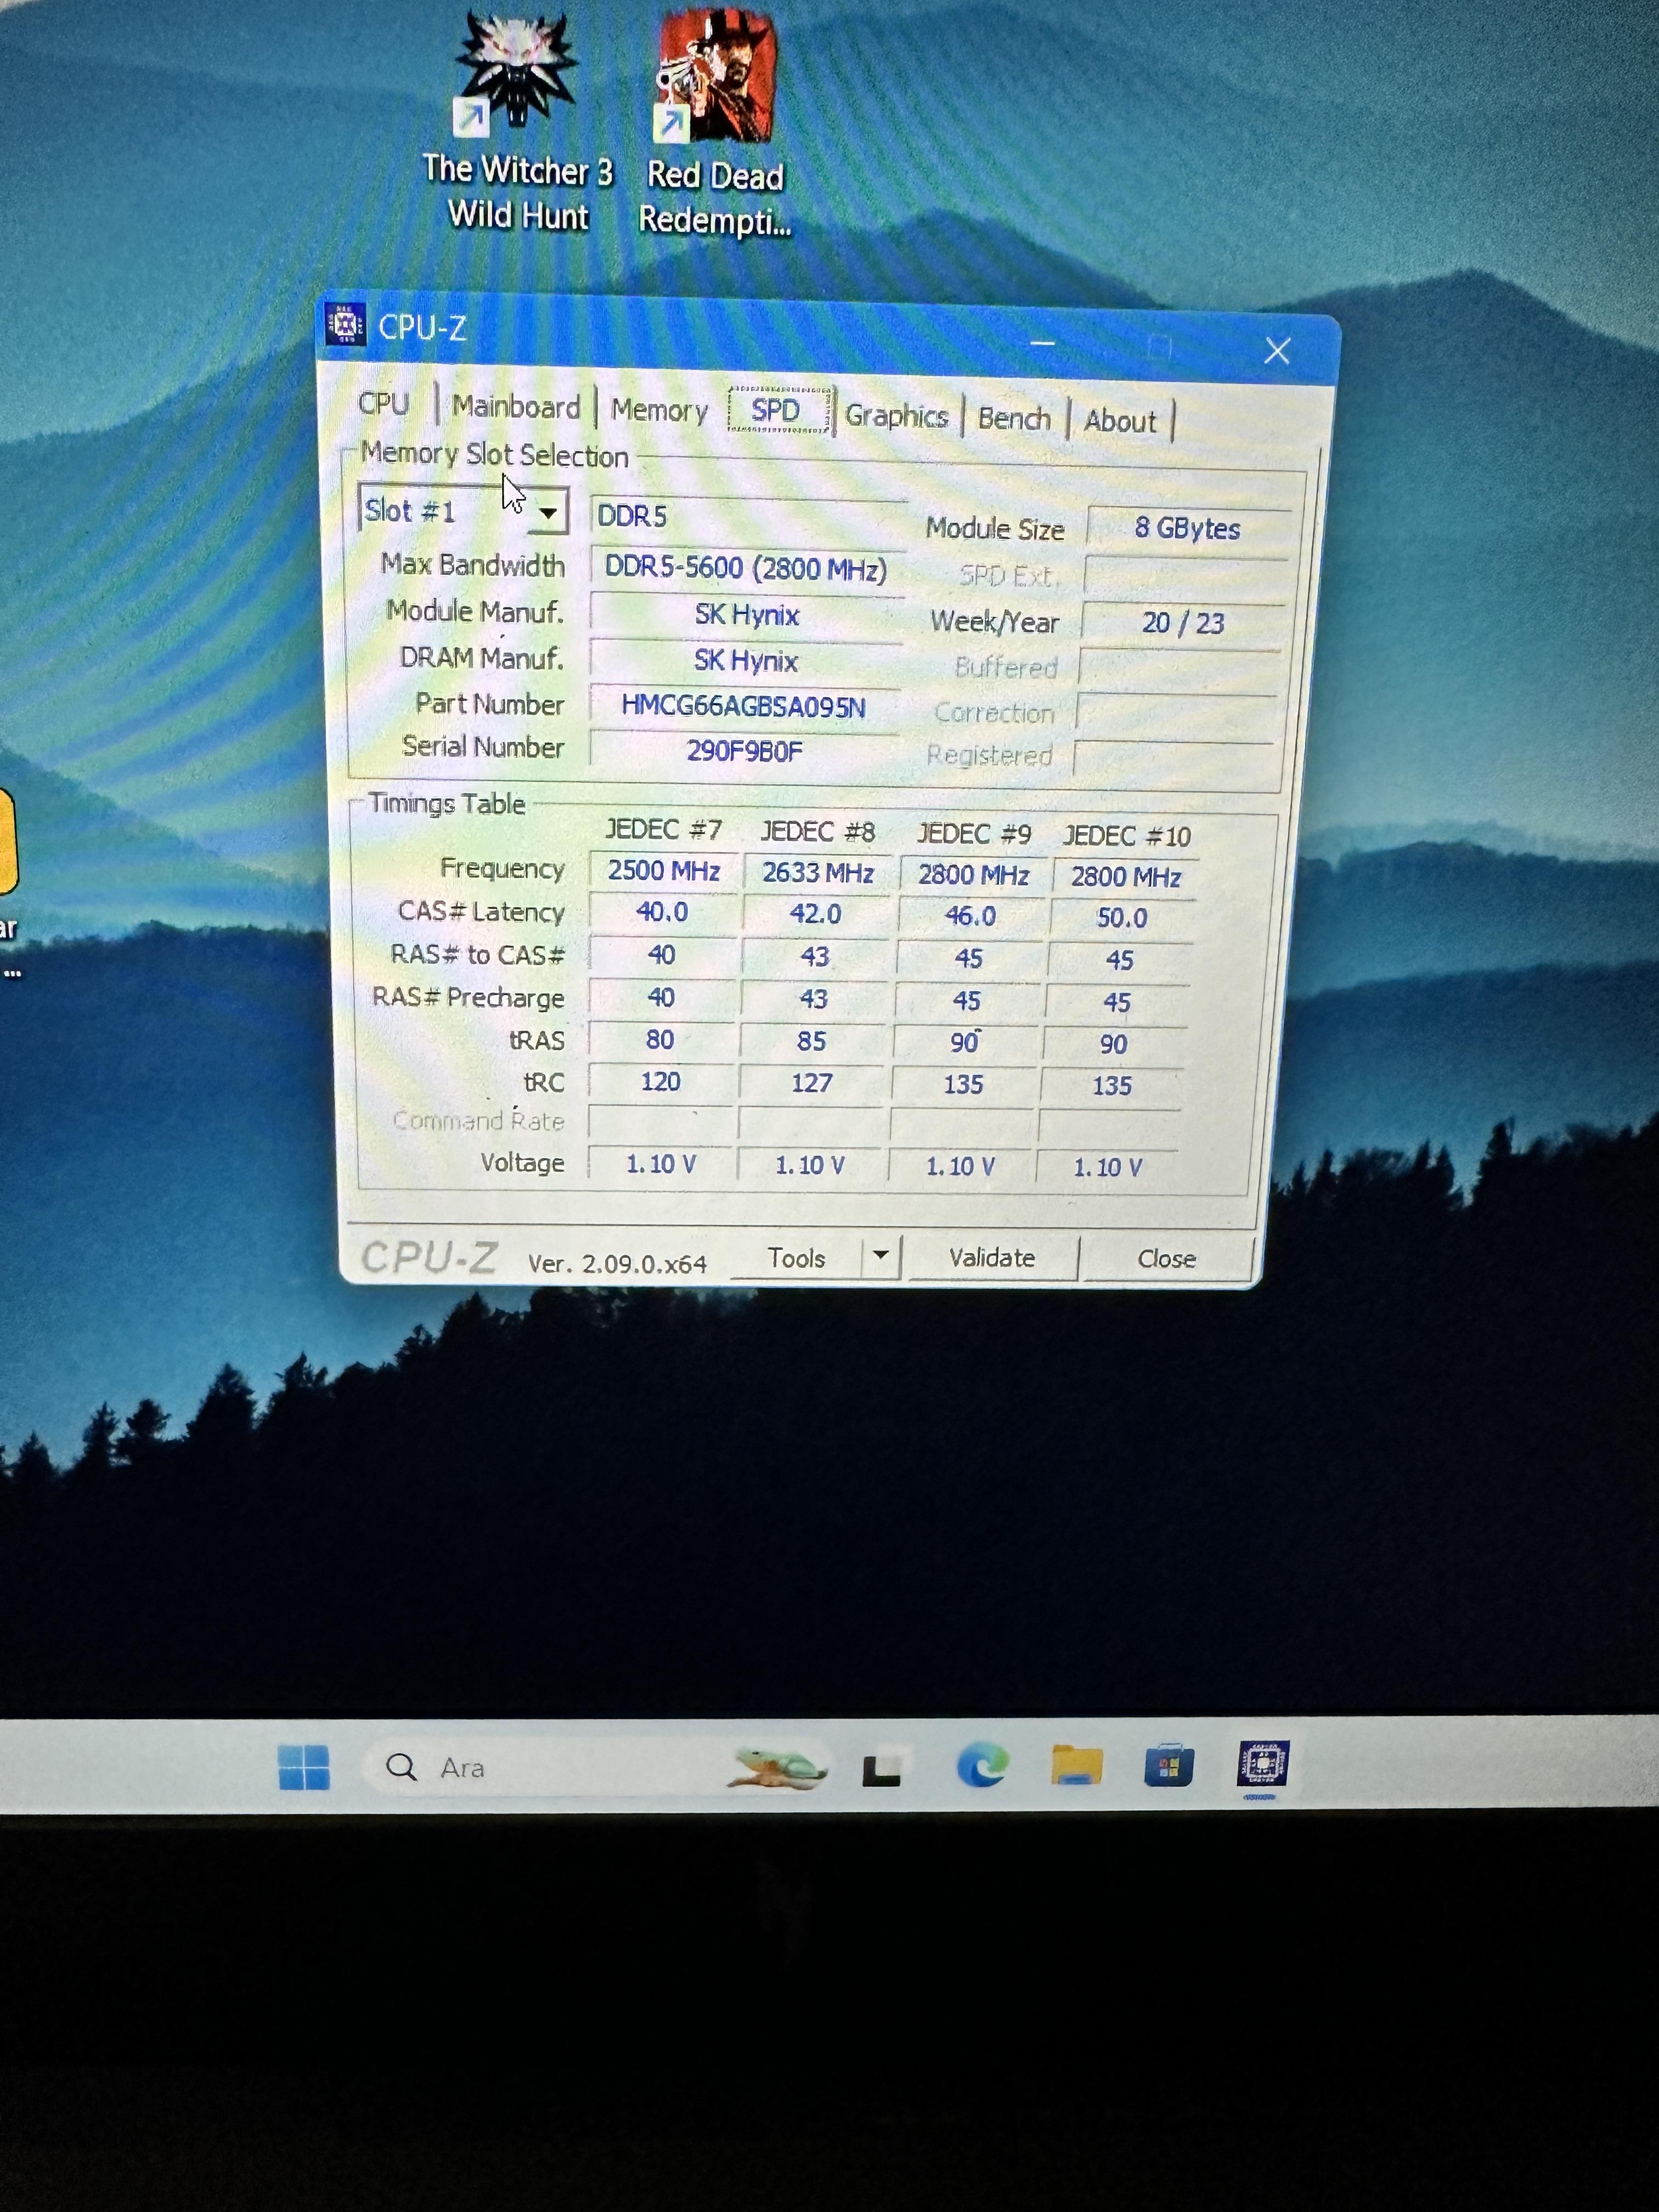
Task: Click the frog search highlight icon
Action: tap(777, 1767)
